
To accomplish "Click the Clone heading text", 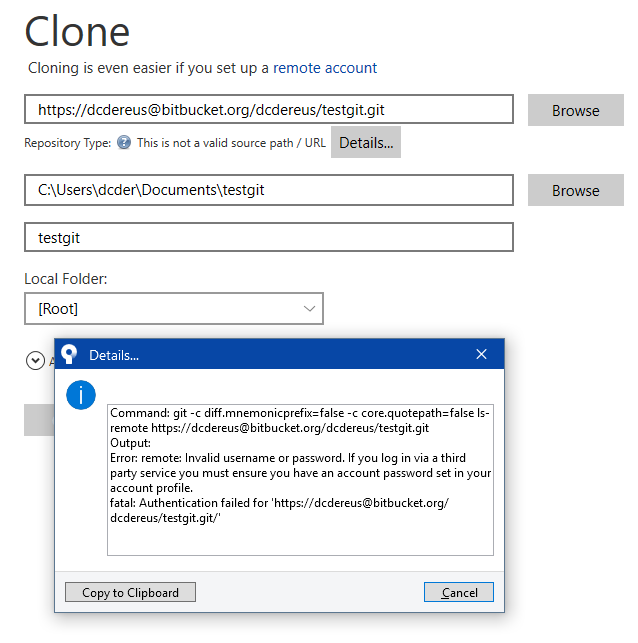I will pyautogui.click(x=77, y=31).
